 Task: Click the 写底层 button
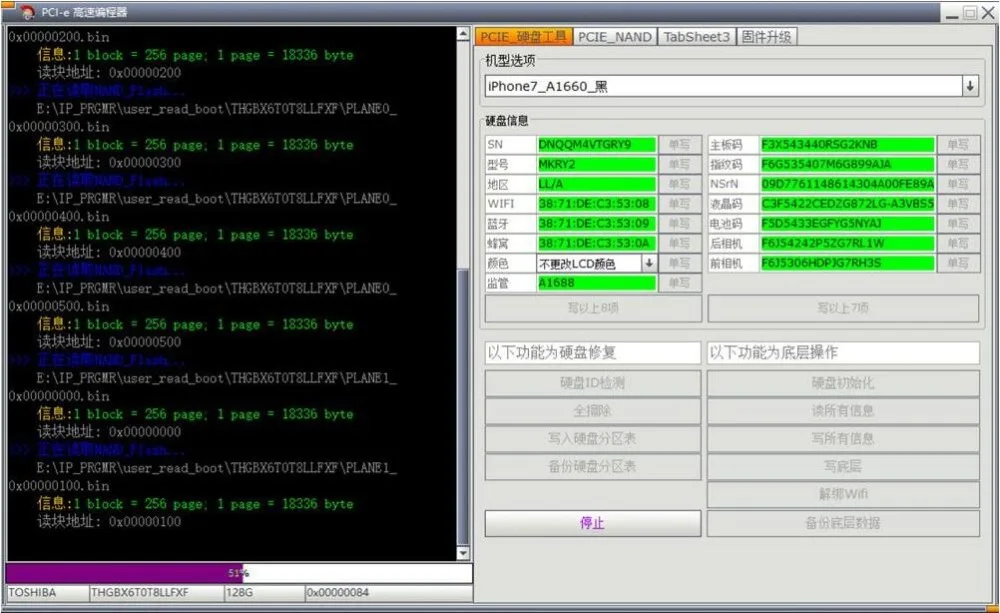pos(843,466)
